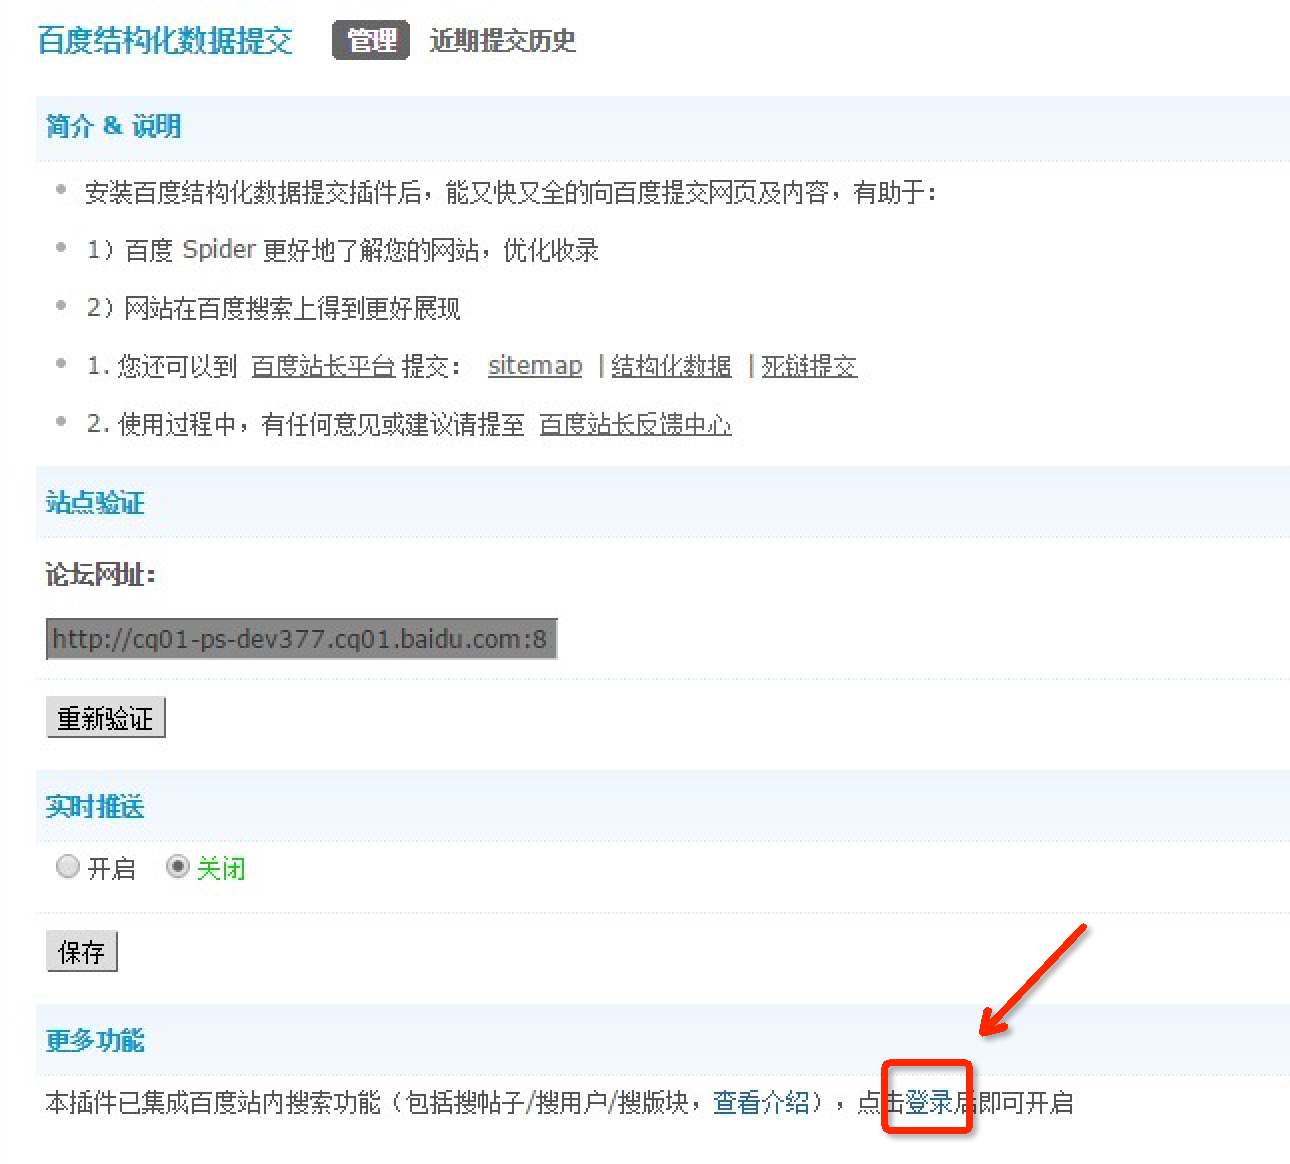
Task: Click the 保存 button
Action: pyautogui.click(x=82, y=952)
